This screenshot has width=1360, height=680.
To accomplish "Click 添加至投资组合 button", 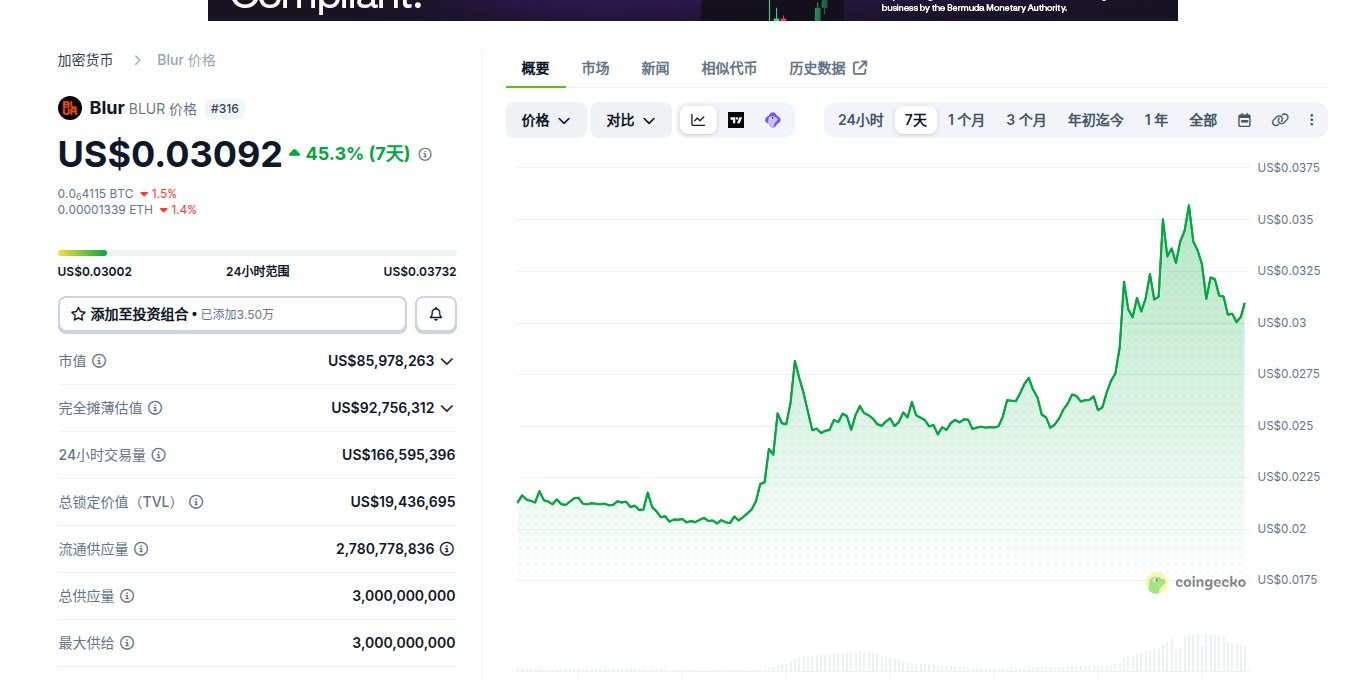I will 232,314.
